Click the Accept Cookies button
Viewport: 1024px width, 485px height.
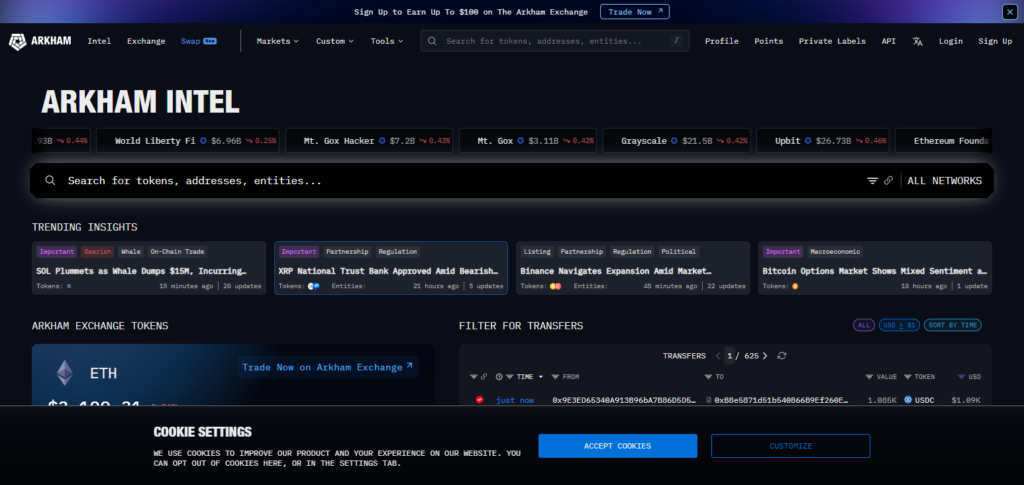tap(617, 446)
